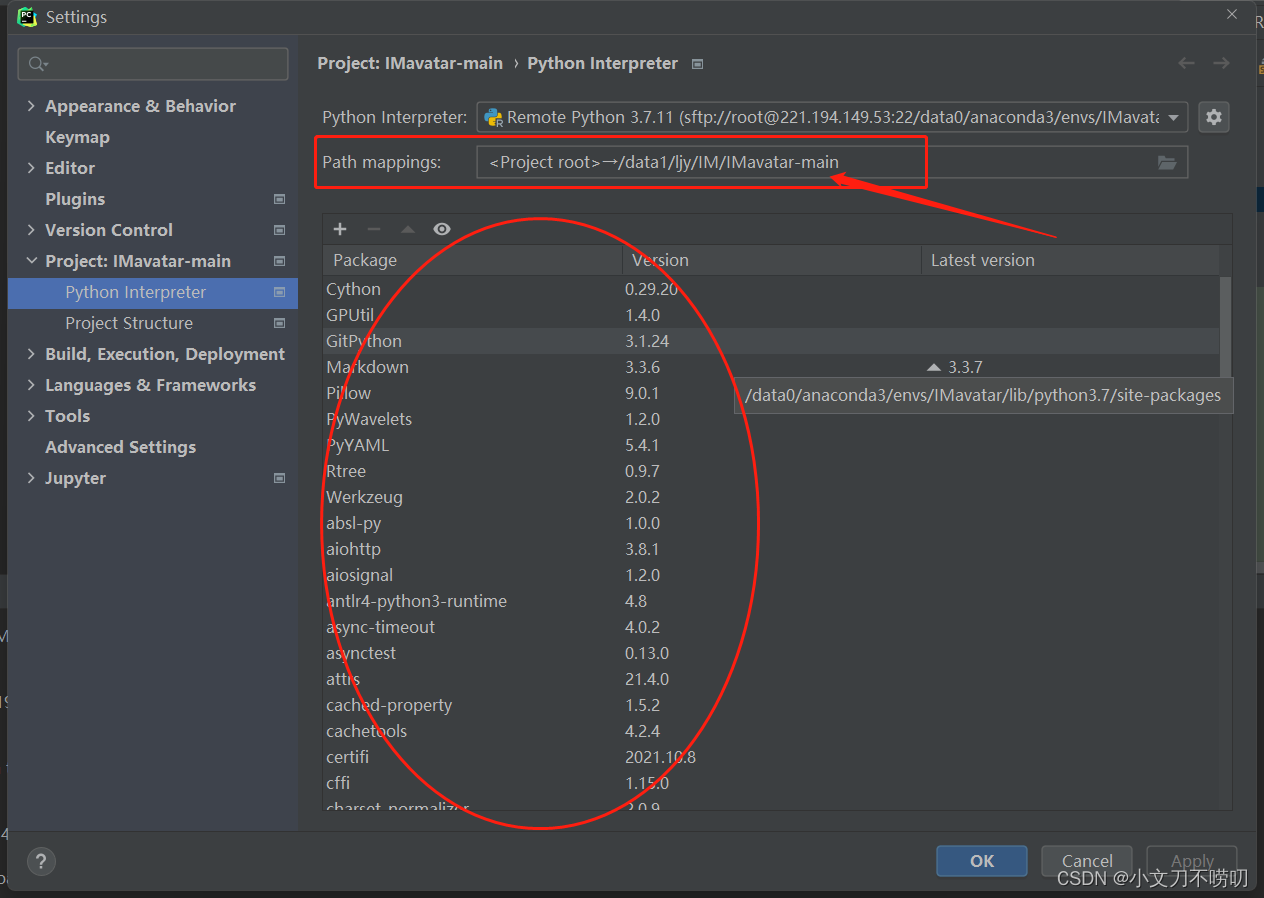1264x898 pixels.
Task: Select the Werkzeug package row
Action: (x=771, y=497)
